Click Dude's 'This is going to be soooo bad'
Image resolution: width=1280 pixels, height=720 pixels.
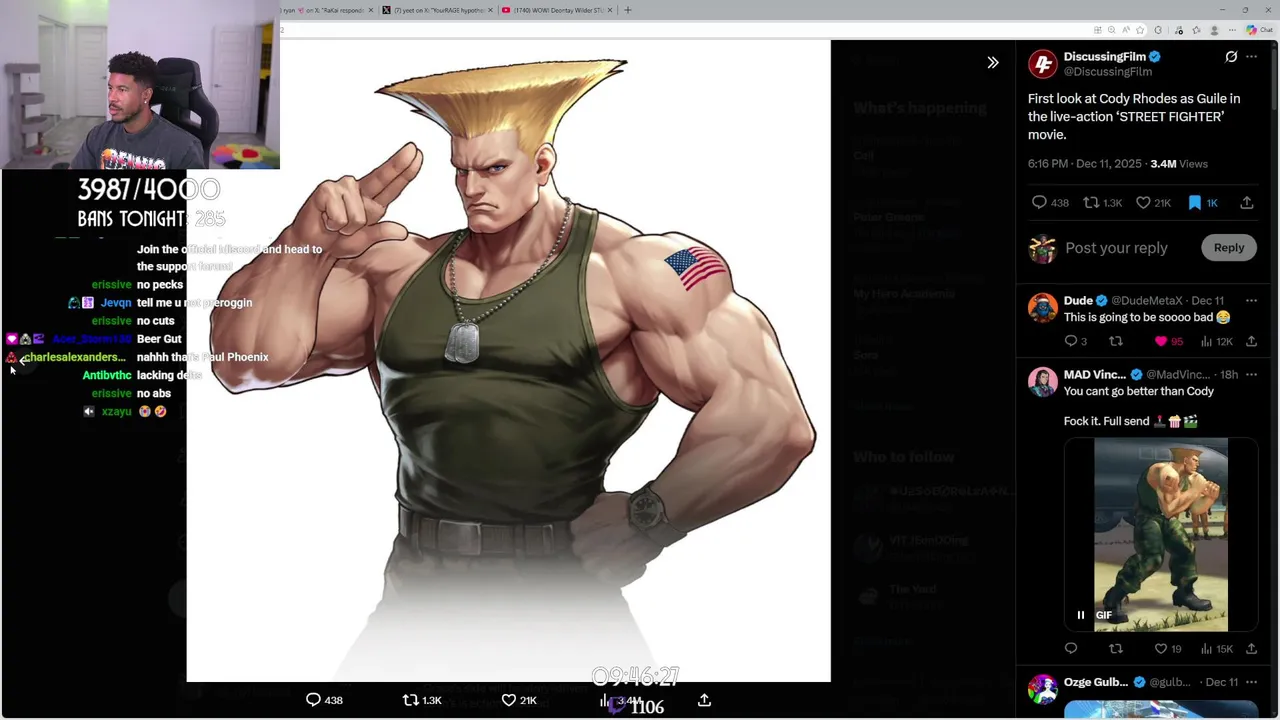tap(1146, 317)
